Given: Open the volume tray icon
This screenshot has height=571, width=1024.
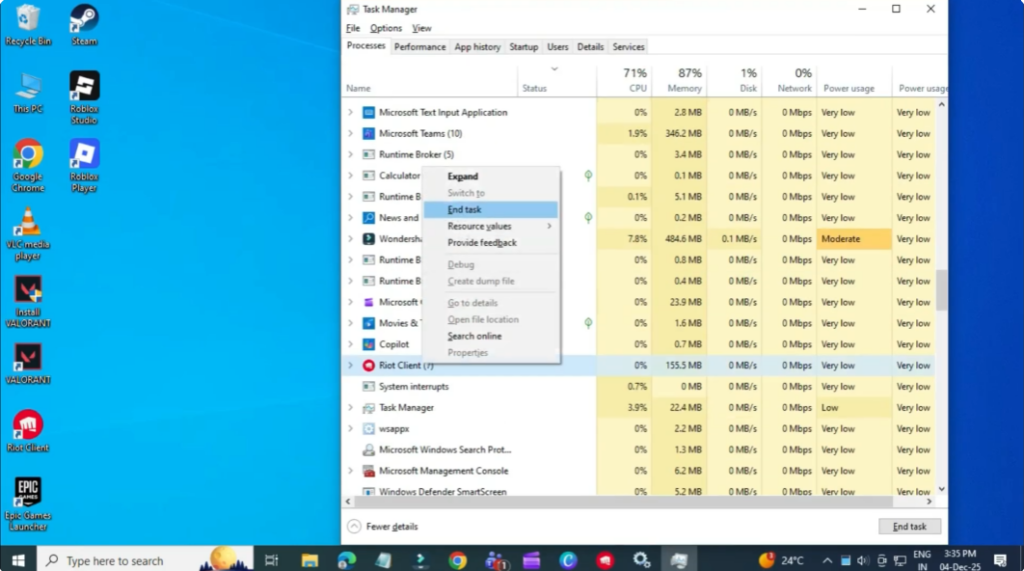Looking at the screenshot, I should click(x=863, y=561).
